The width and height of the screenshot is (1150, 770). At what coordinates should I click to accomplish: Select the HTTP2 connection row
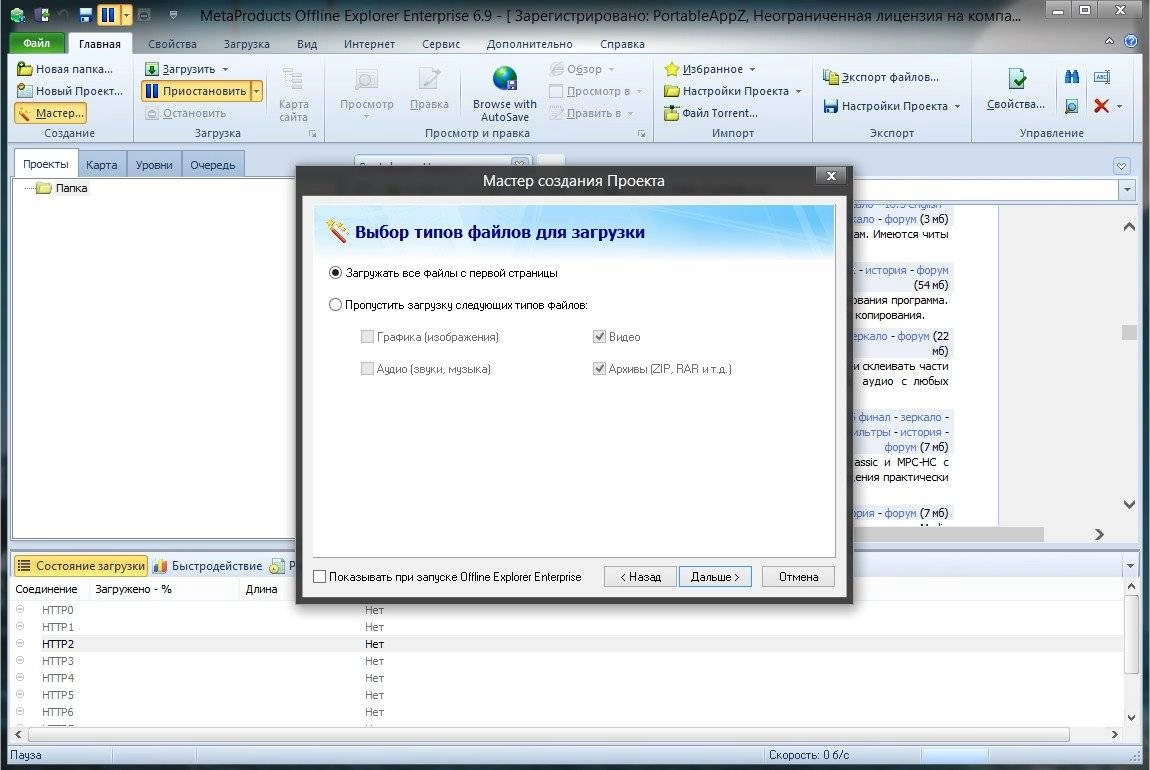568,644
